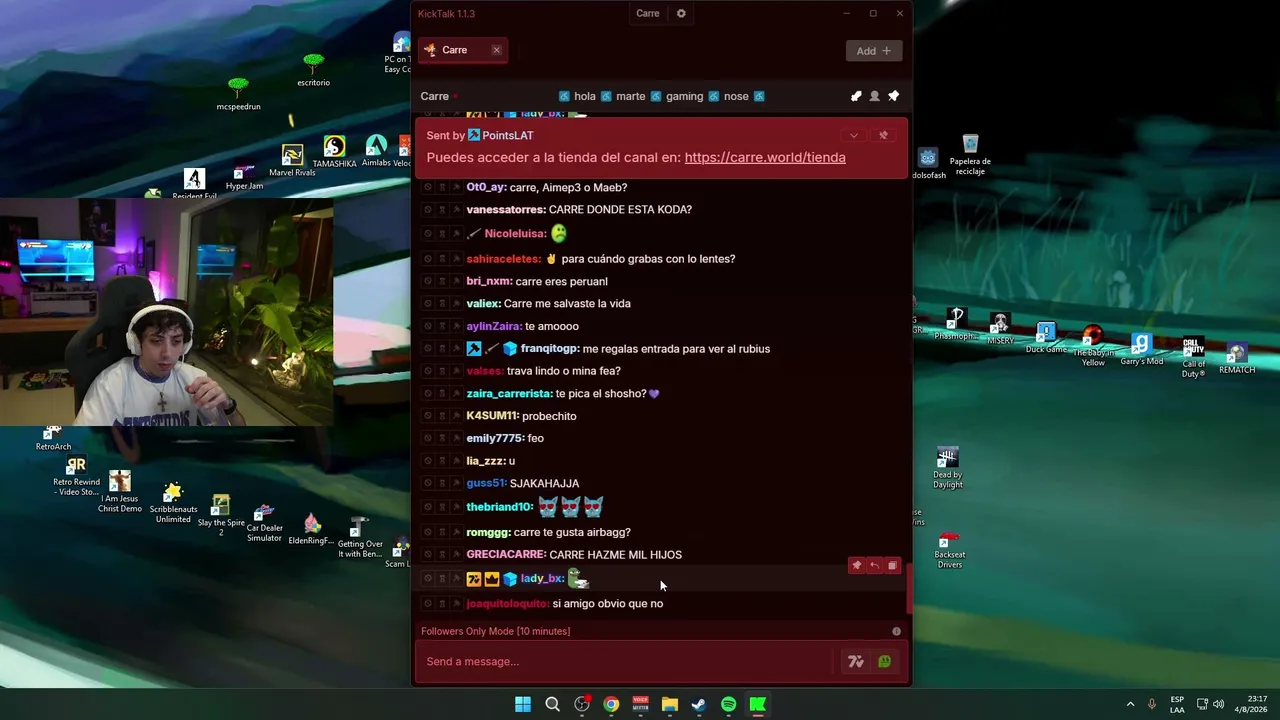Close the Carre chatroom tab
The height and width of the screenshot is (720, 1280).
pos(496,50)
